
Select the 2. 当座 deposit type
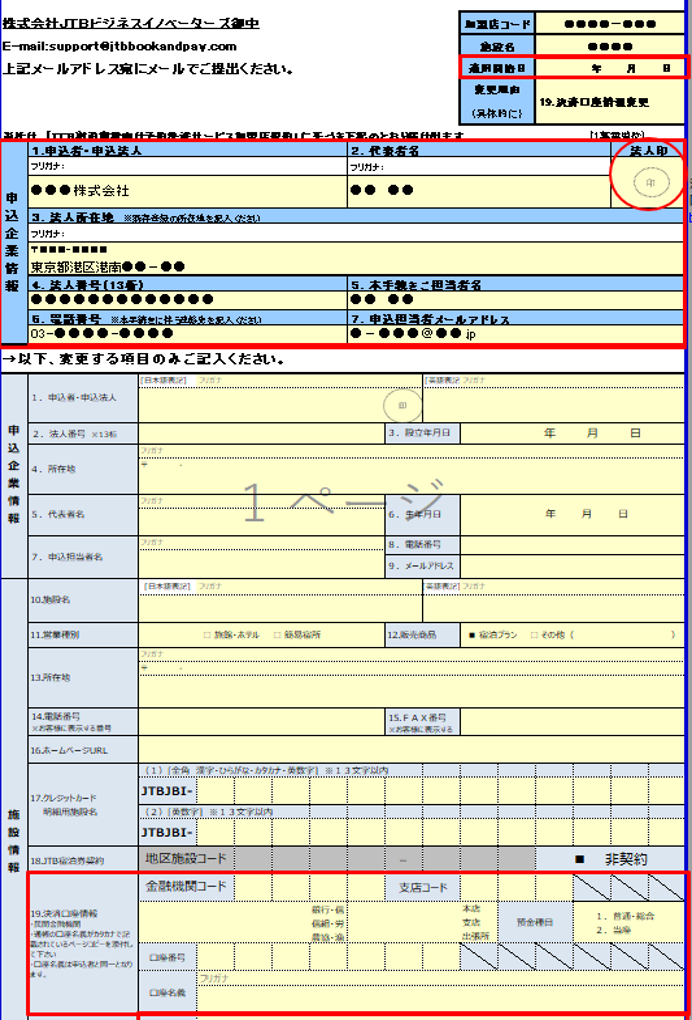coord(615,930)
